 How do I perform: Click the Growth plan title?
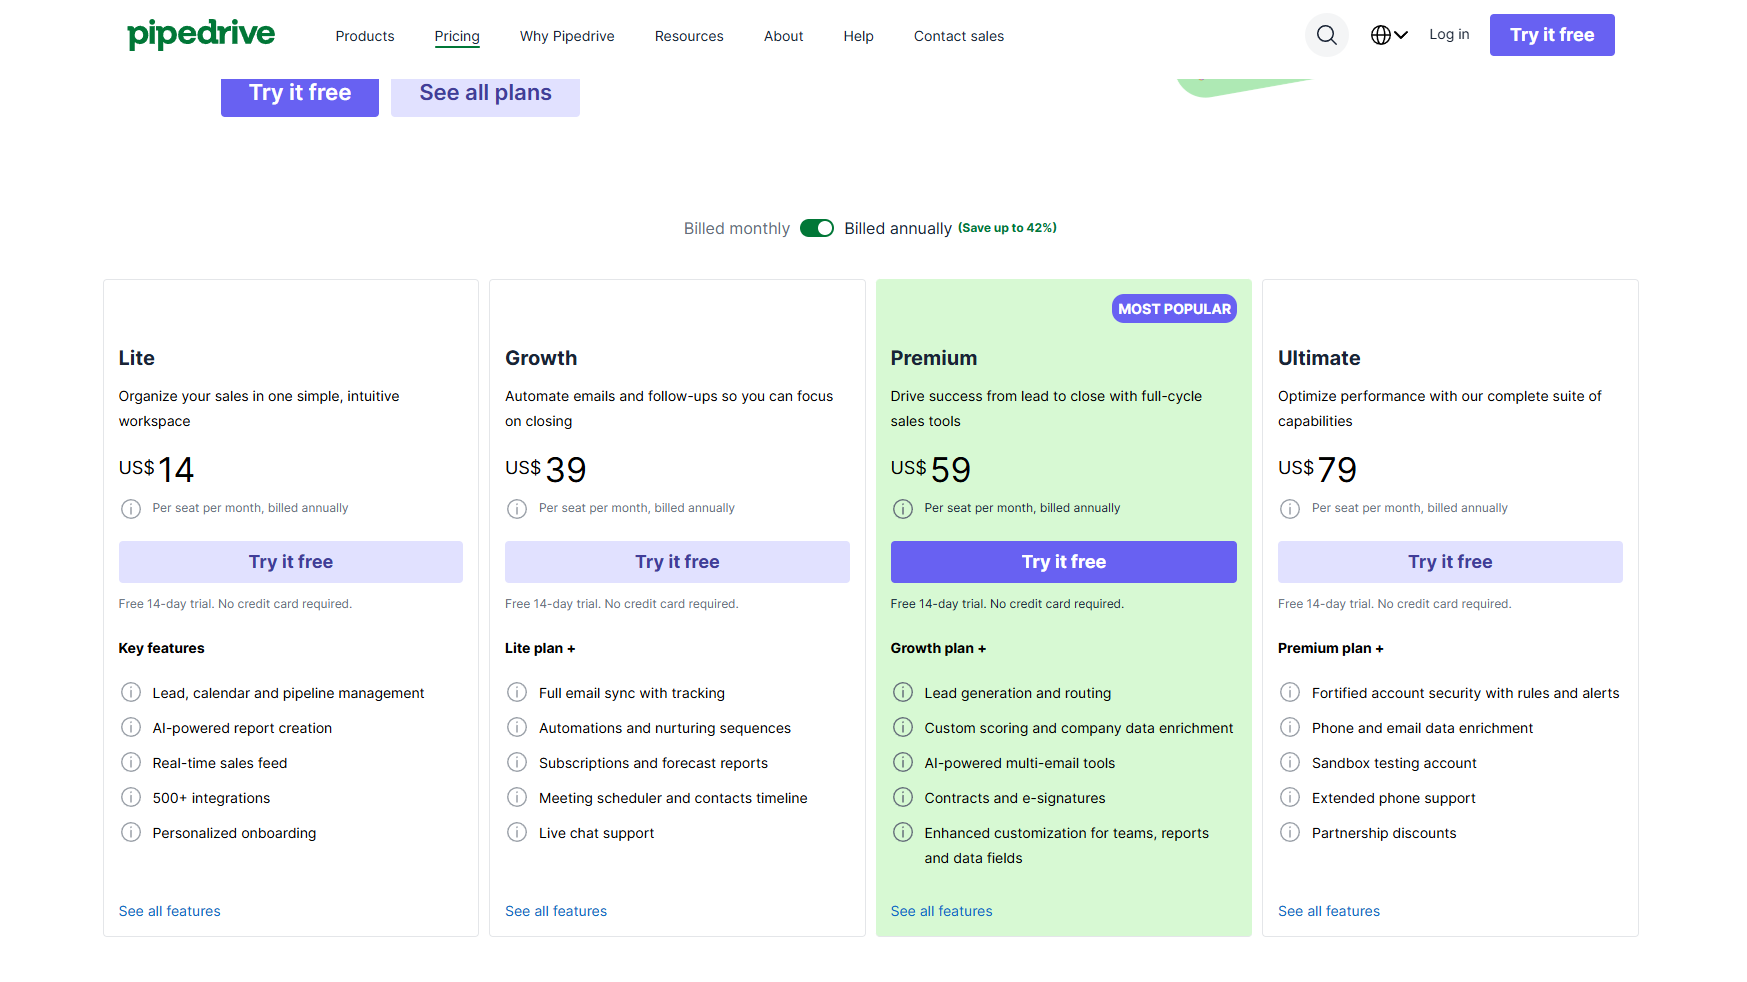[541, 358]
